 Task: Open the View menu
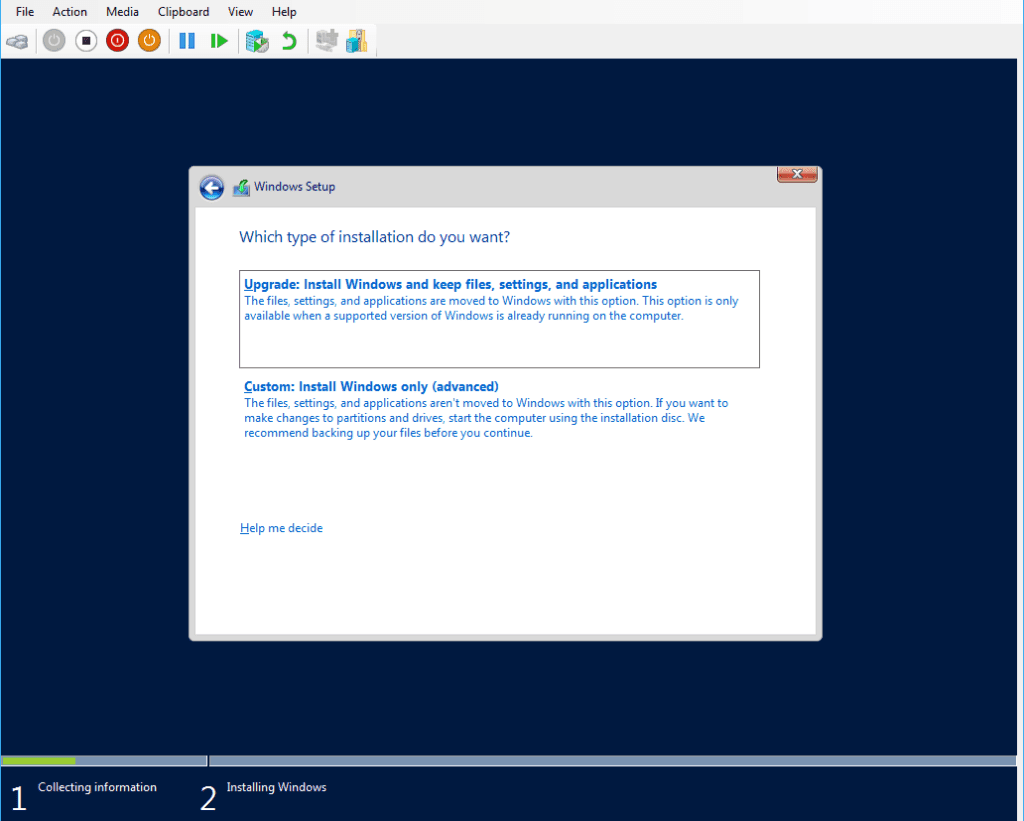pos(240,12)
